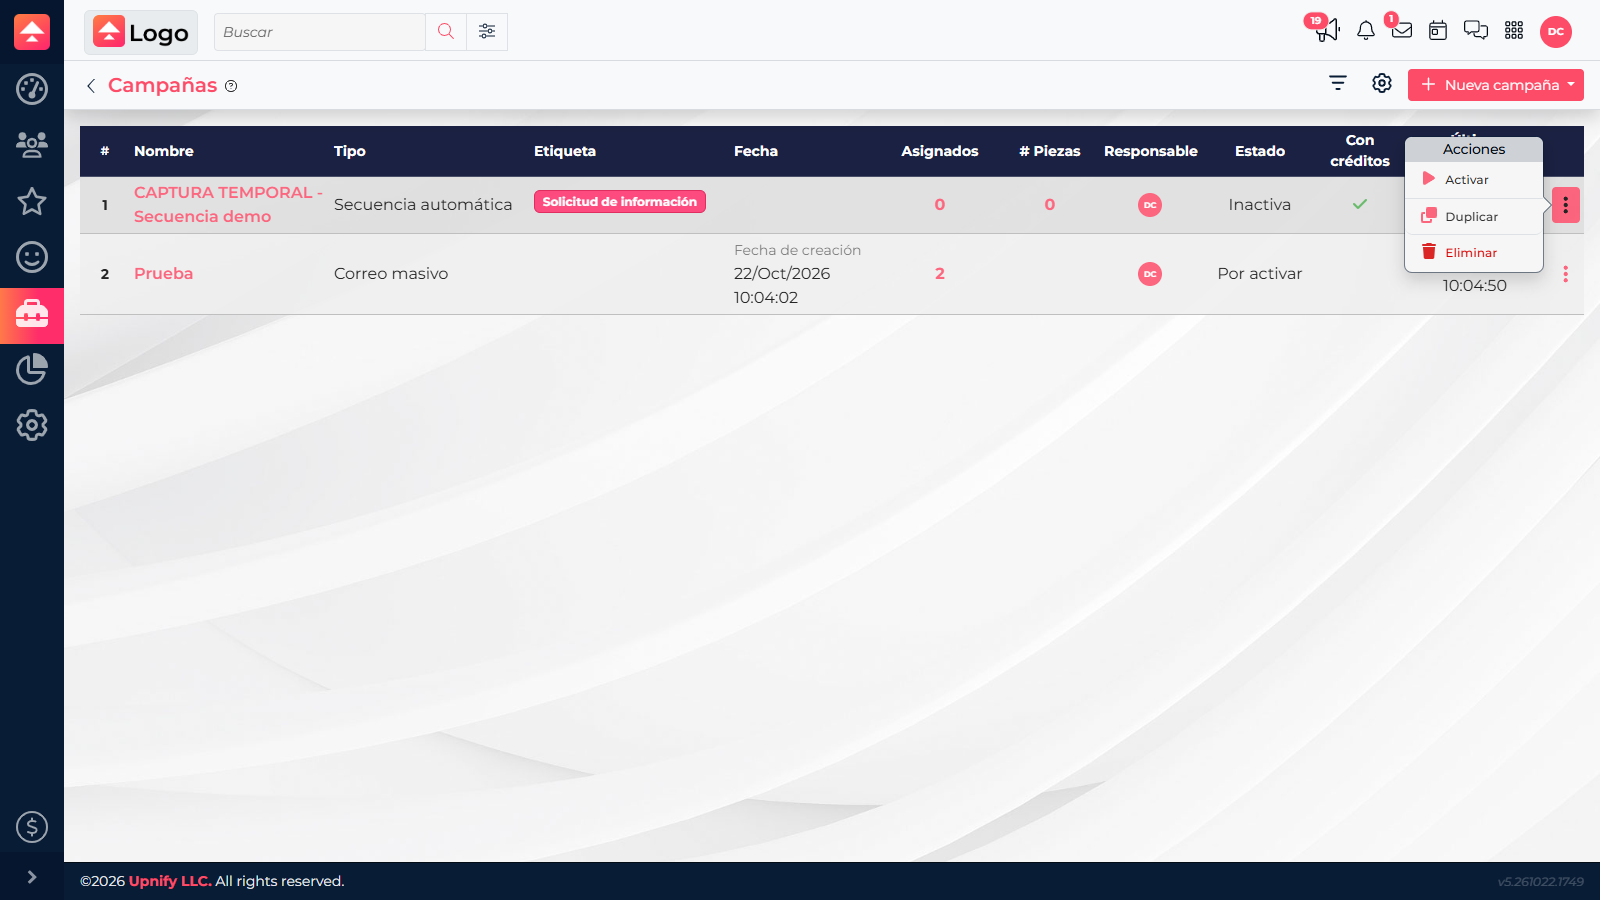Open campaign table settings gear

[1382, 83]
